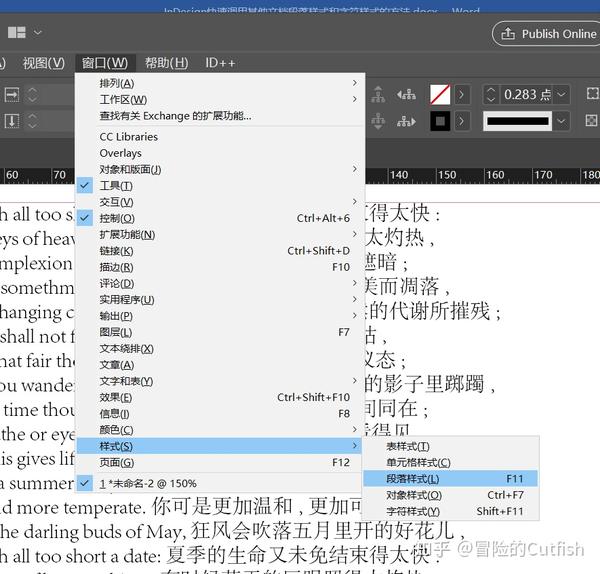Click the 0.283 点 stroke weight field
Viewport: 600px width, 574px height.
click(527, 94)
